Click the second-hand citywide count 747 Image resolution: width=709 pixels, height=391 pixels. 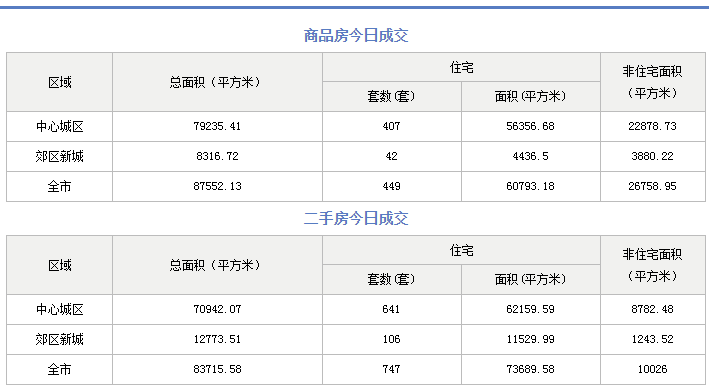point(392,369)
